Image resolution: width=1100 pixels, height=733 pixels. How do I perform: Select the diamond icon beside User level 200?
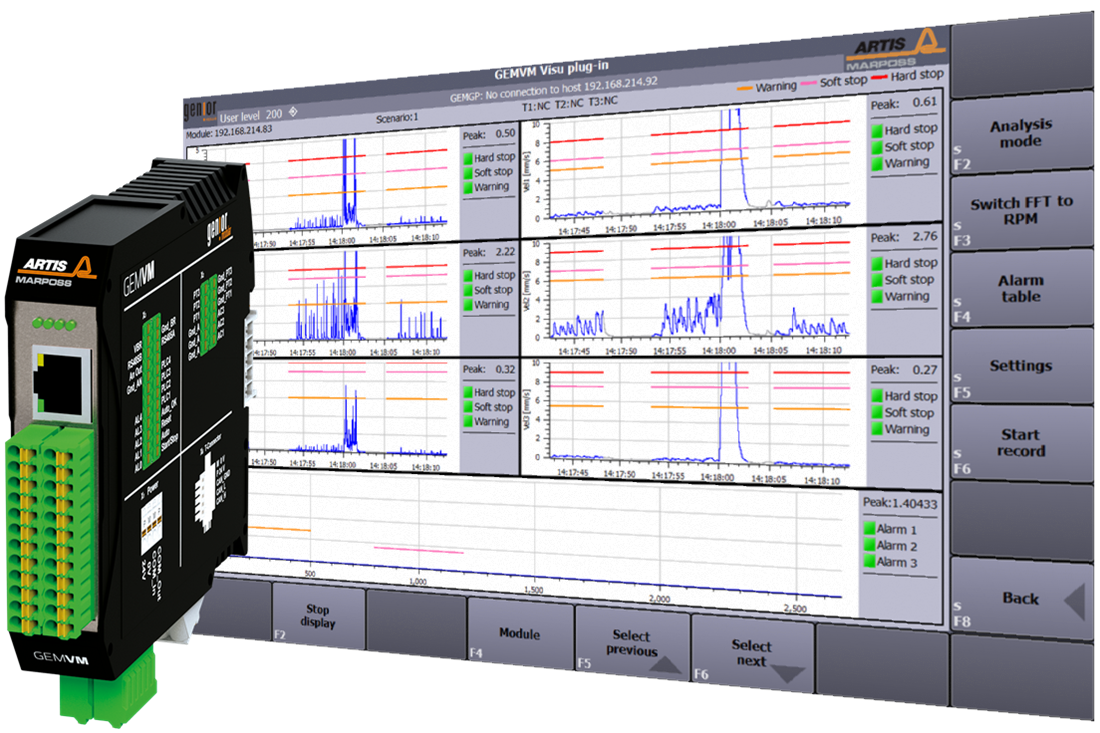coord(292,113)
